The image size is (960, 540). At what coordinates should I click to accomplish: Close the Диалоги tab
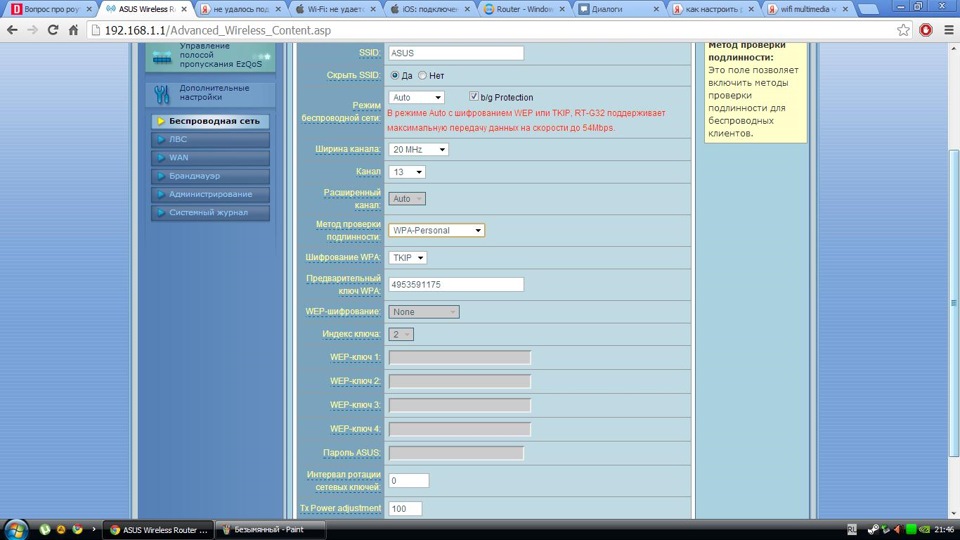coord(656,9)
